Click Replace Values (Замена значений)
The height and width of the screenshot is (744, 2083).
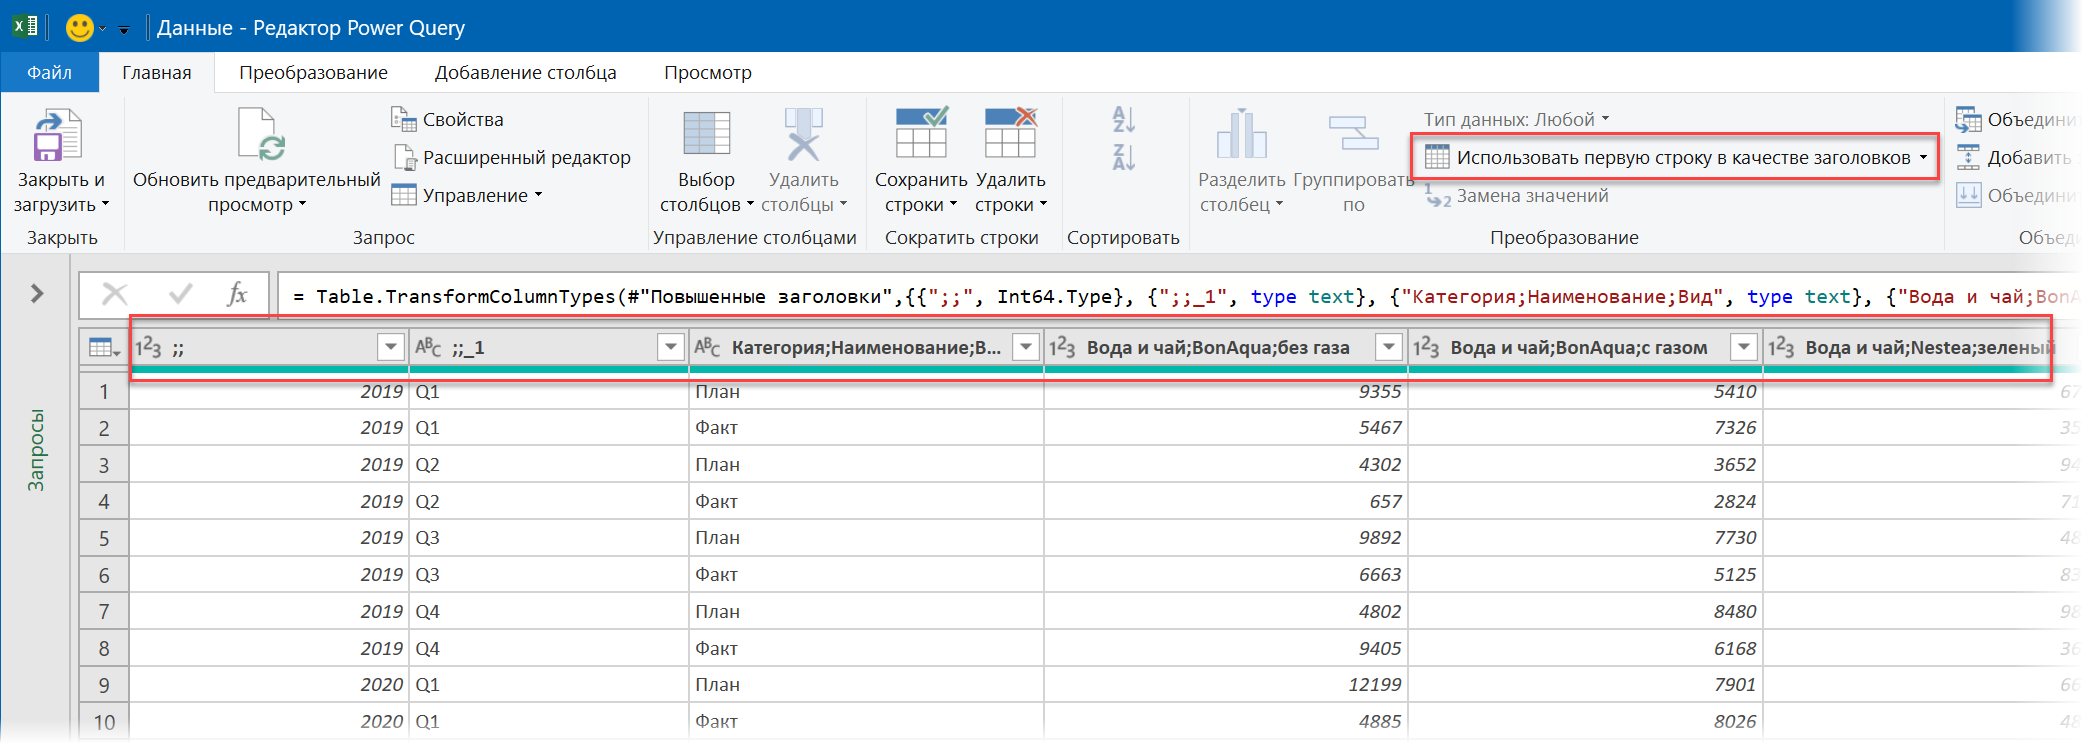pyautogui.click(x=1517, y=196)
